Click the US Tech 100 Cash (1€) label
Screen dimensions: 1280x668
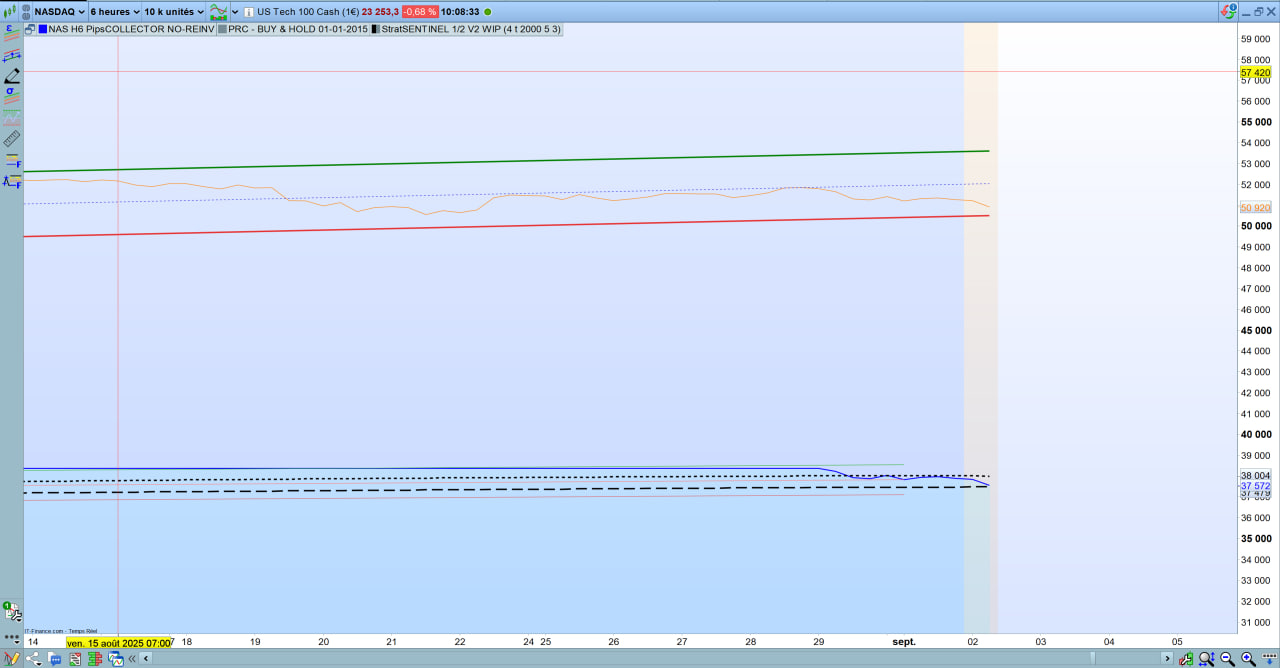point(307,12)
